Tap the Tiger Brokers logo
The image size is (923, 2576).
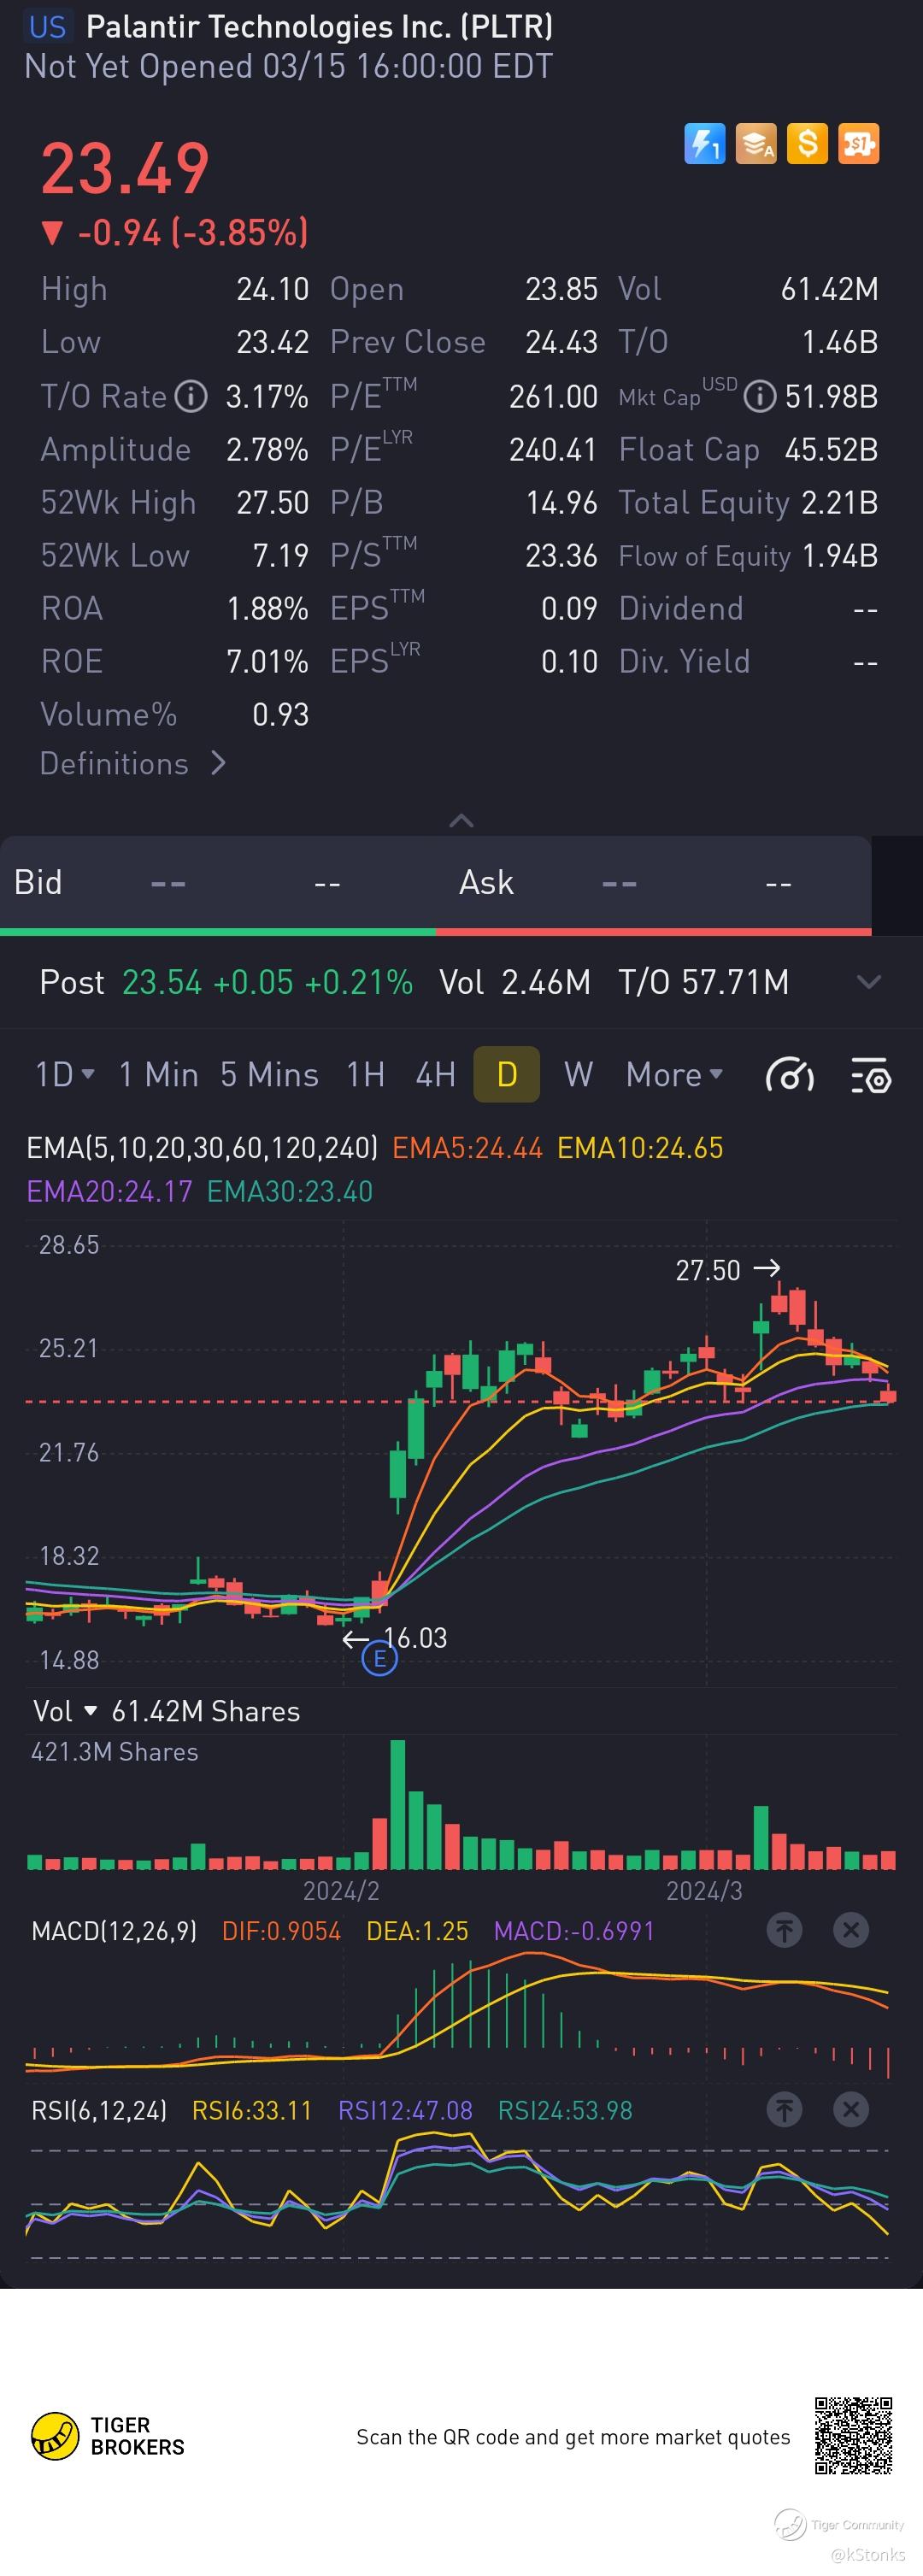pyautogui.click(x=108, y=2436)
